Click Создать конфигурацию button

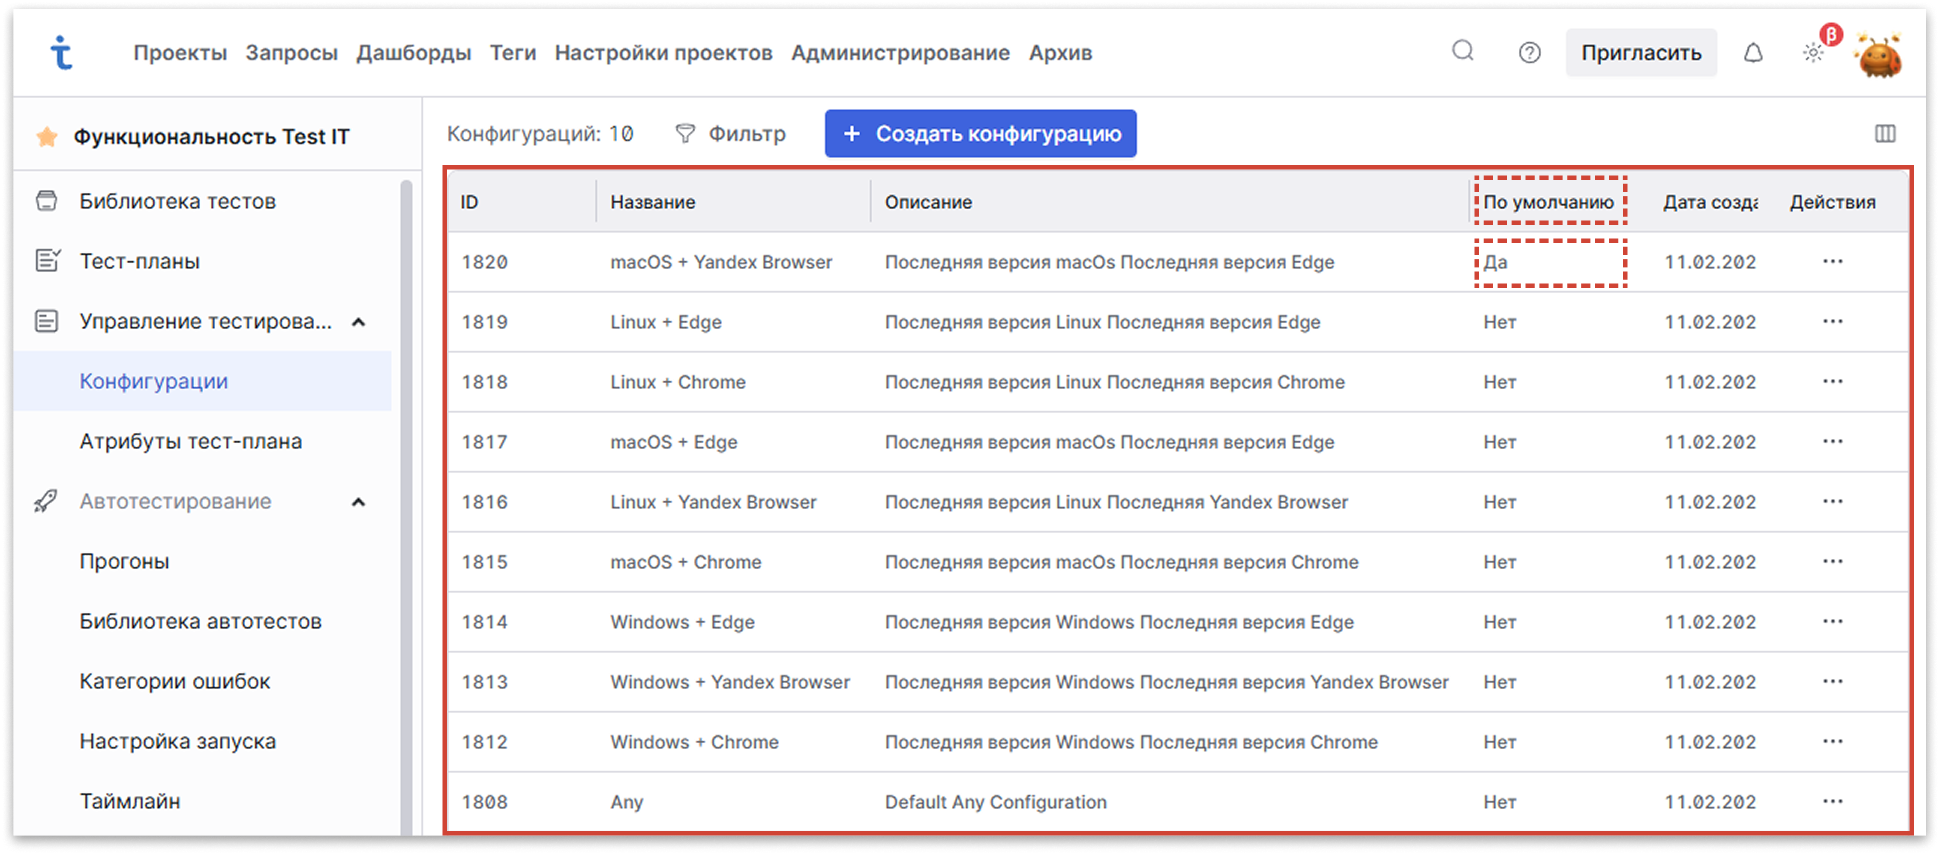point(980,134)
